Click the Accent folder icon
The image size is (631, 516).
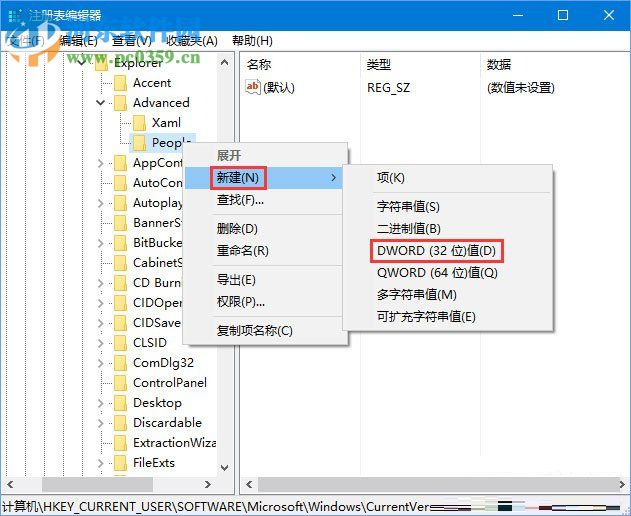(120, 83)
